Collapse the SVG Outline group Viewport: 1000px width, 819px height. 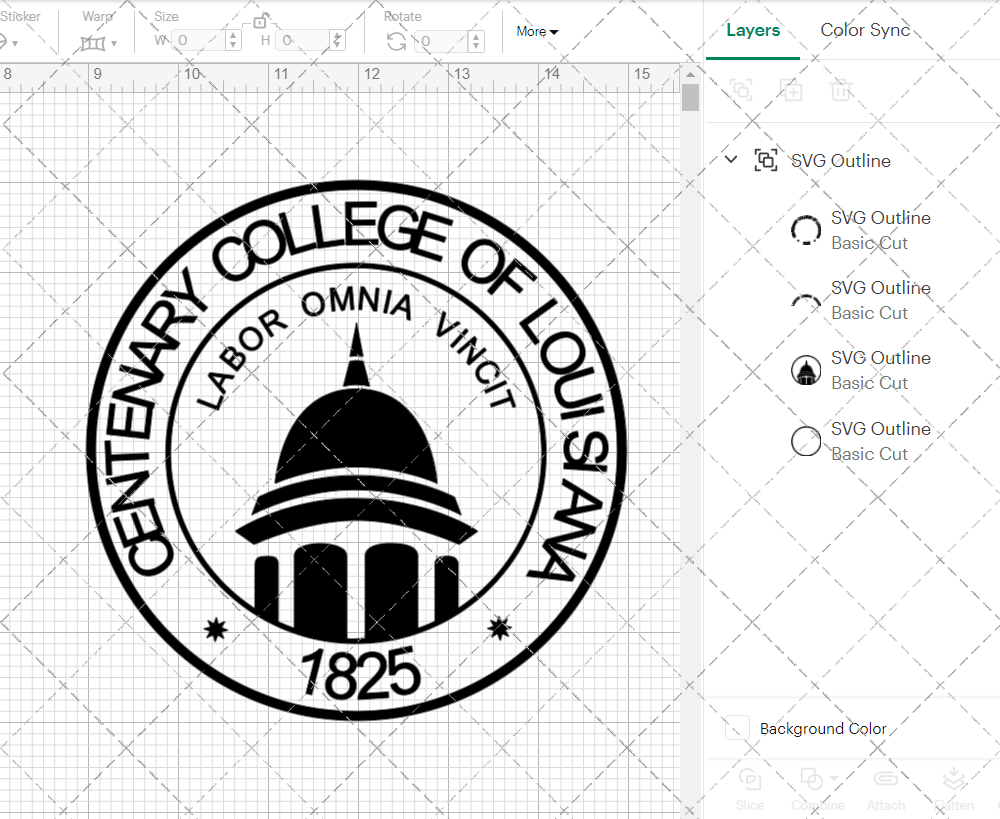(x=731, y=159)
